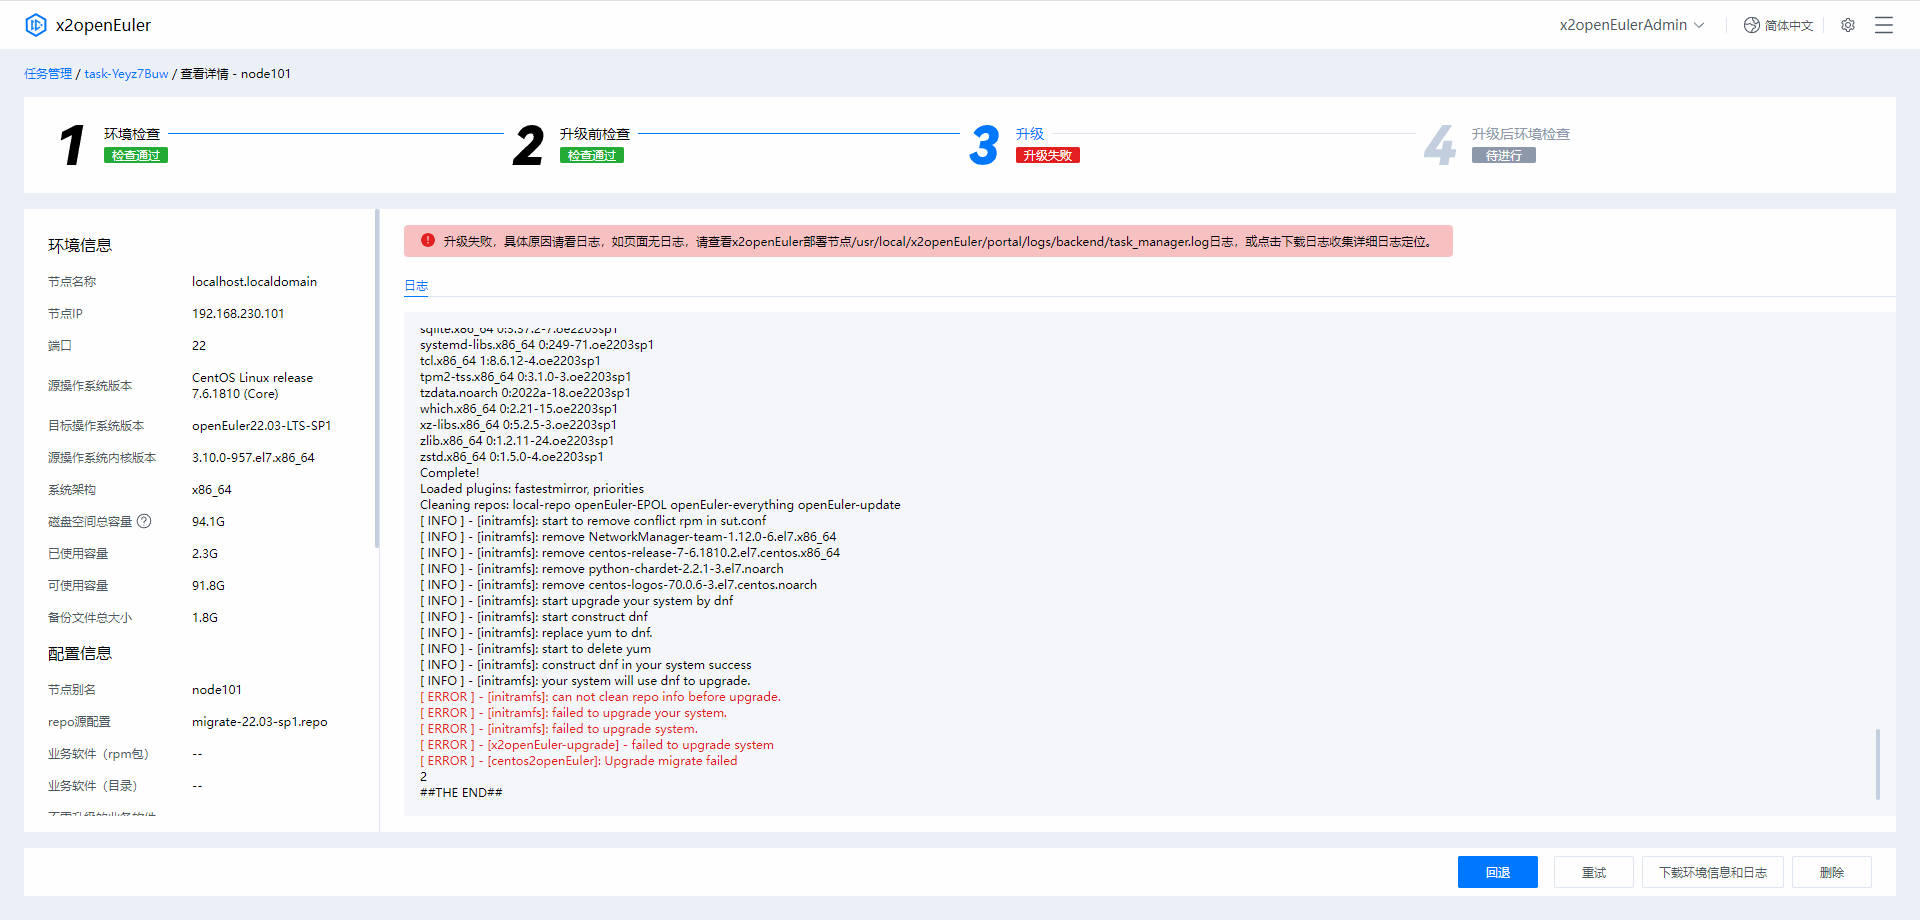Click the x2openEuler logo icon

pyautogui.click(x=36, y=25)
